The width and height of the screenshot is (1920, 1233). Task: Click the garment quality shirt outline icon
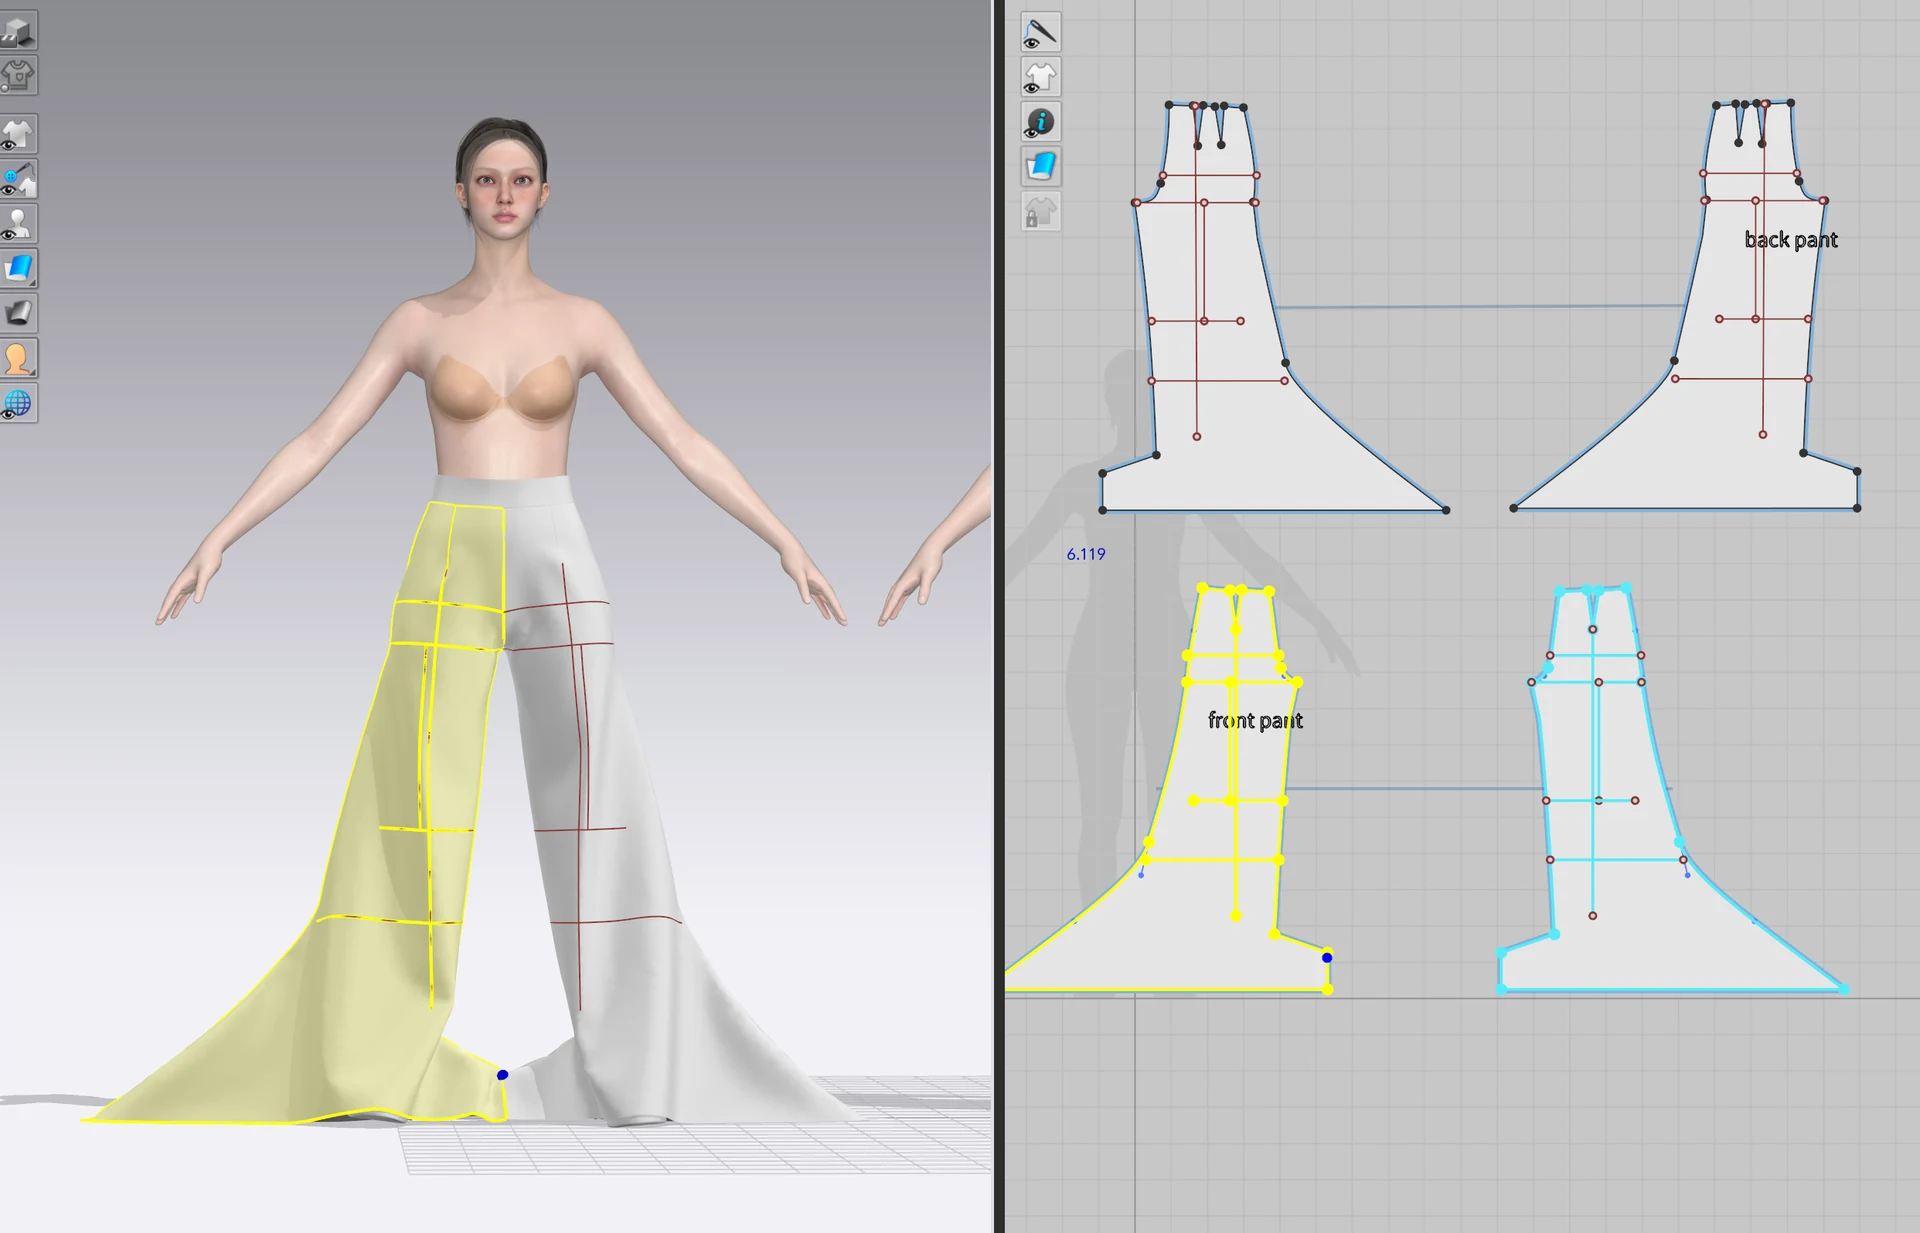coord(18,76)
